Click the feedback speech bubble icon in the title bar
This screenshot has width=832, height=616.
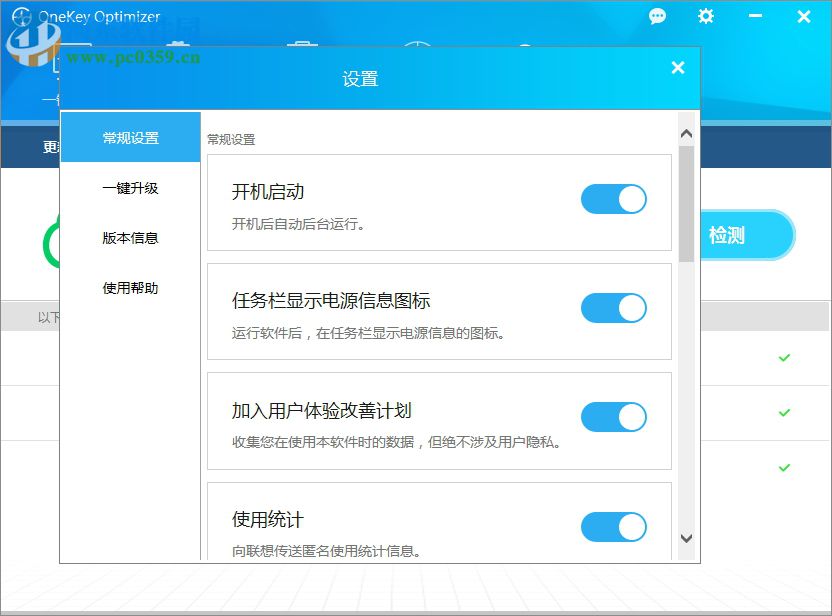coord(657,16)
